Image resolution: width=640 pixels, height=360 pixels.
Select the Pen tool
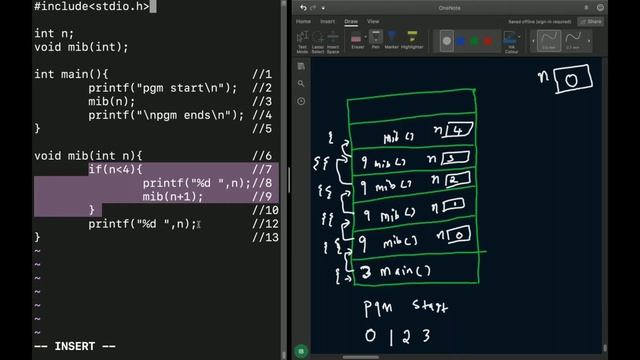[376, 40]
